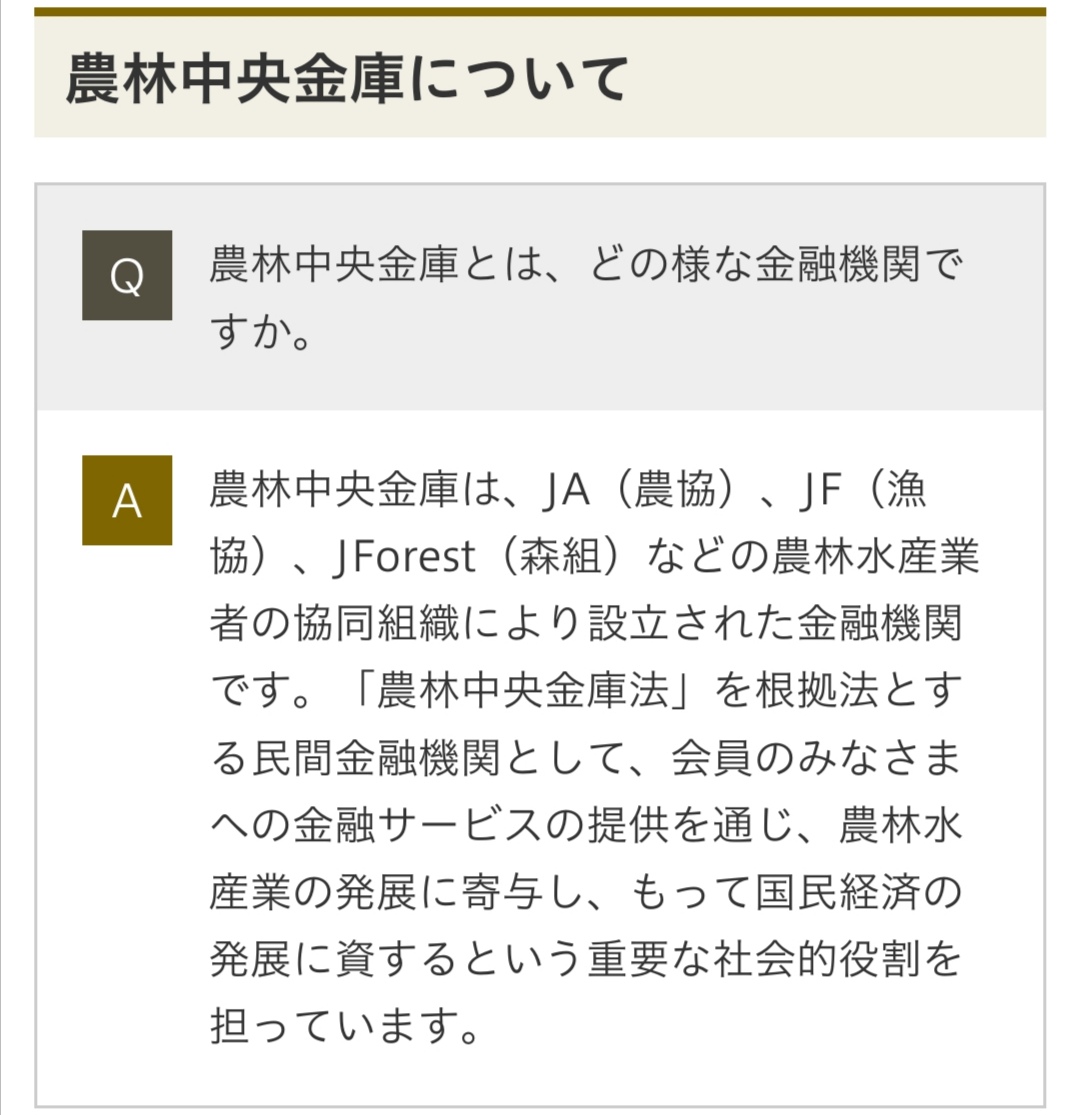Viewport: 1080px width, 1115px height.
Task: Click the dark Q question badge
Action: click(127, 275)
